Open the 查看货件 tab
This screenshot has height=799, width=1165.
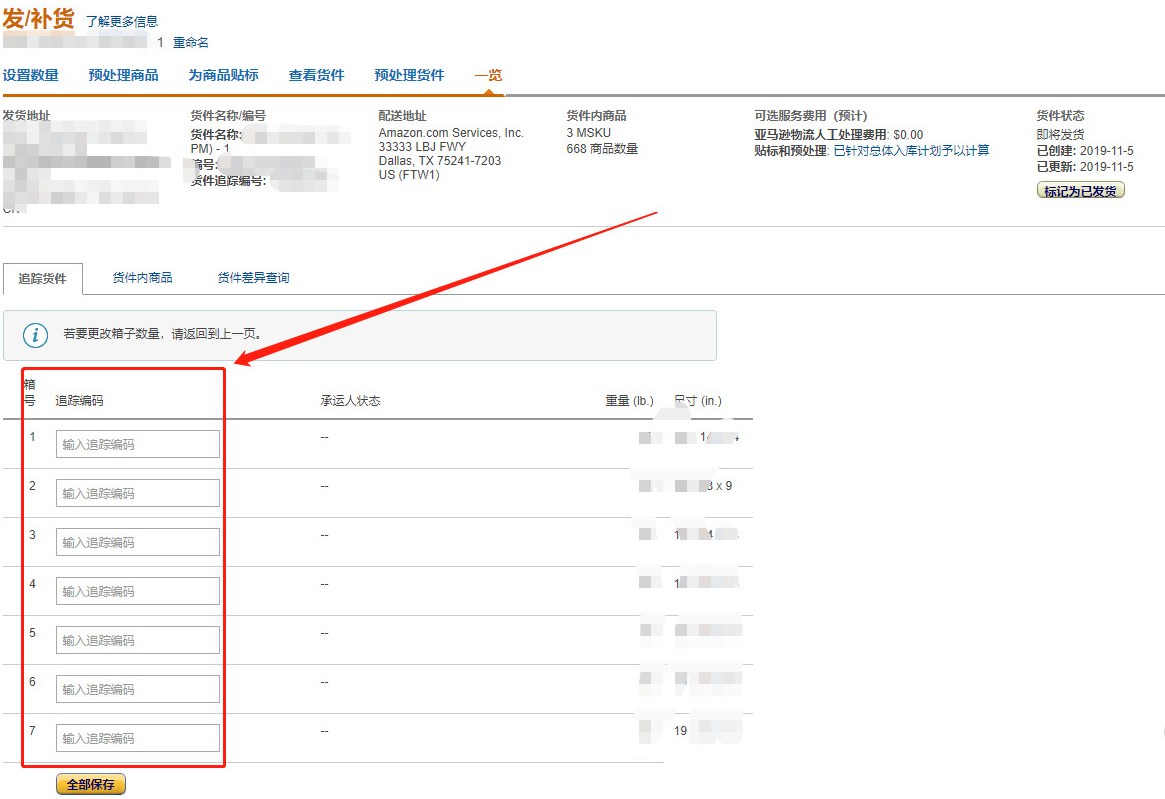tap(317, 75)
